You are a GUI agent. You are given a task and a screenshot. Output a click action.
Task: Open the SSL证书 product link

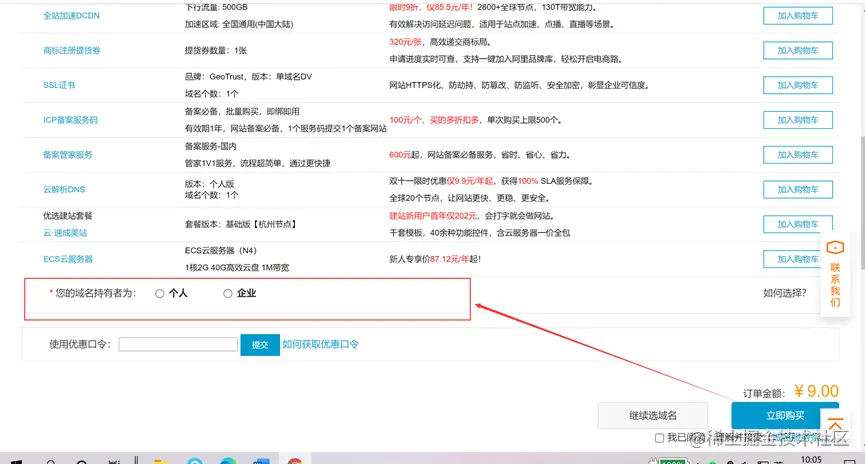click(59, 85)
